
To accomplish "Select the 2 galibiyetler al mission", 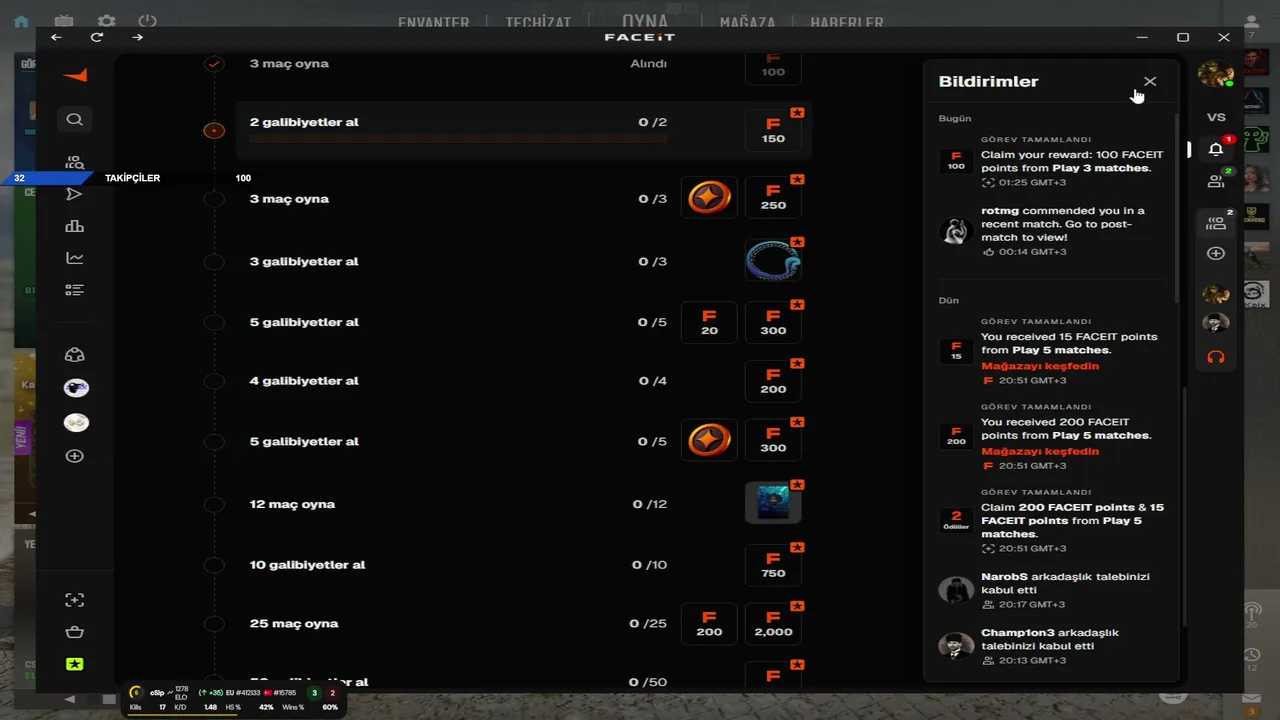I will [524, 130].
